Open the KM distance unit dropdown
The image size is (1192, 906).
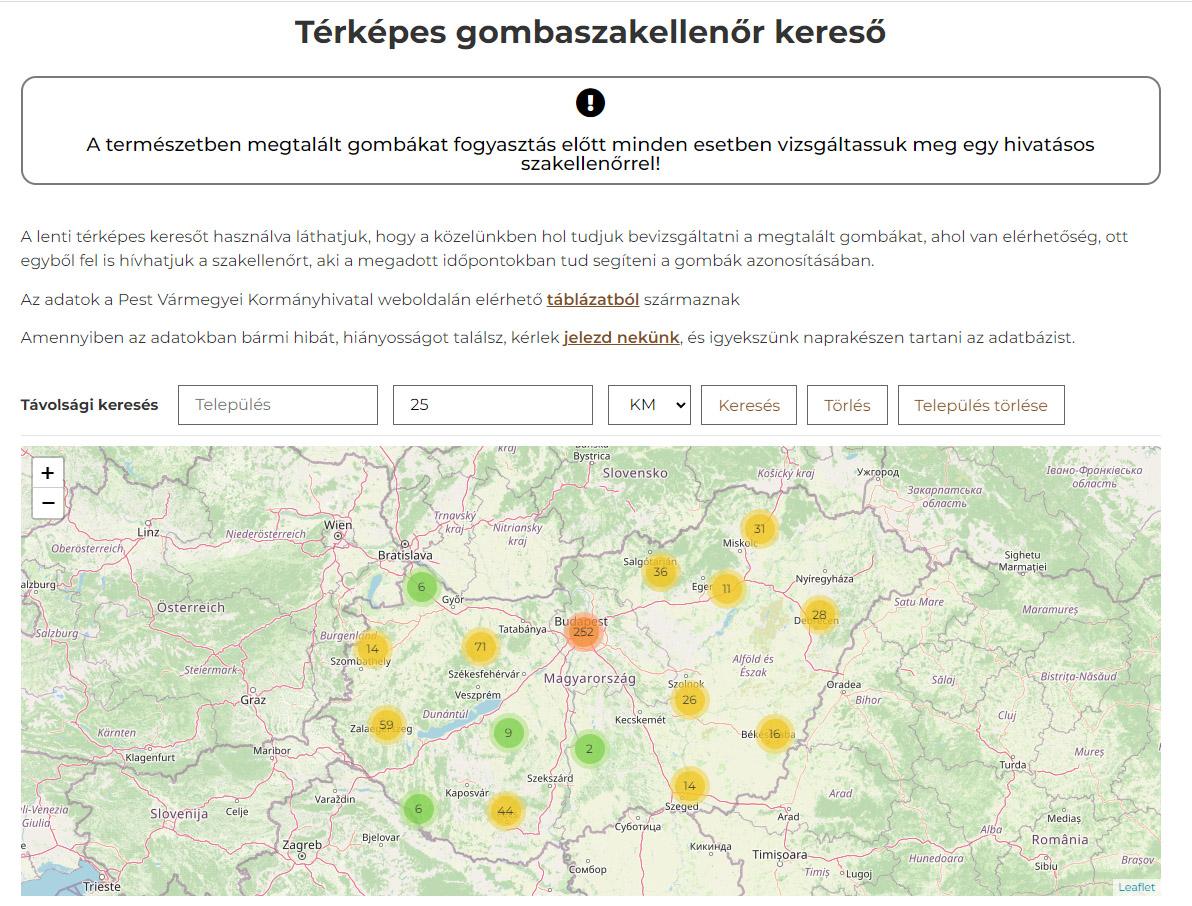tap(649, 405)
